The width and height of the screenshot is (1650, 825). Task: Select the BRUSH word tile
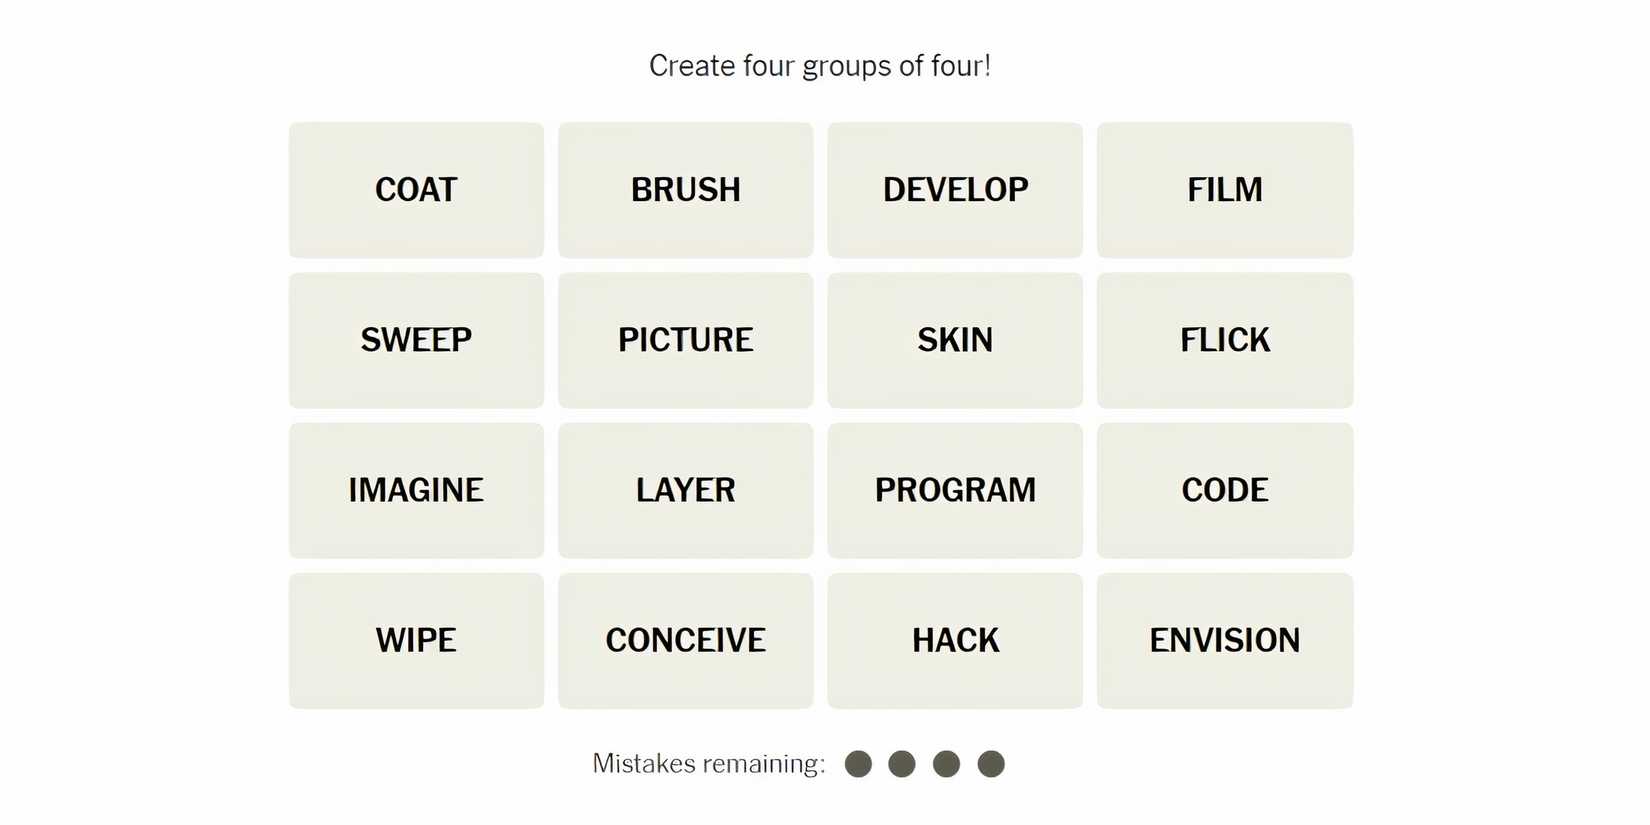pos(685,190)
